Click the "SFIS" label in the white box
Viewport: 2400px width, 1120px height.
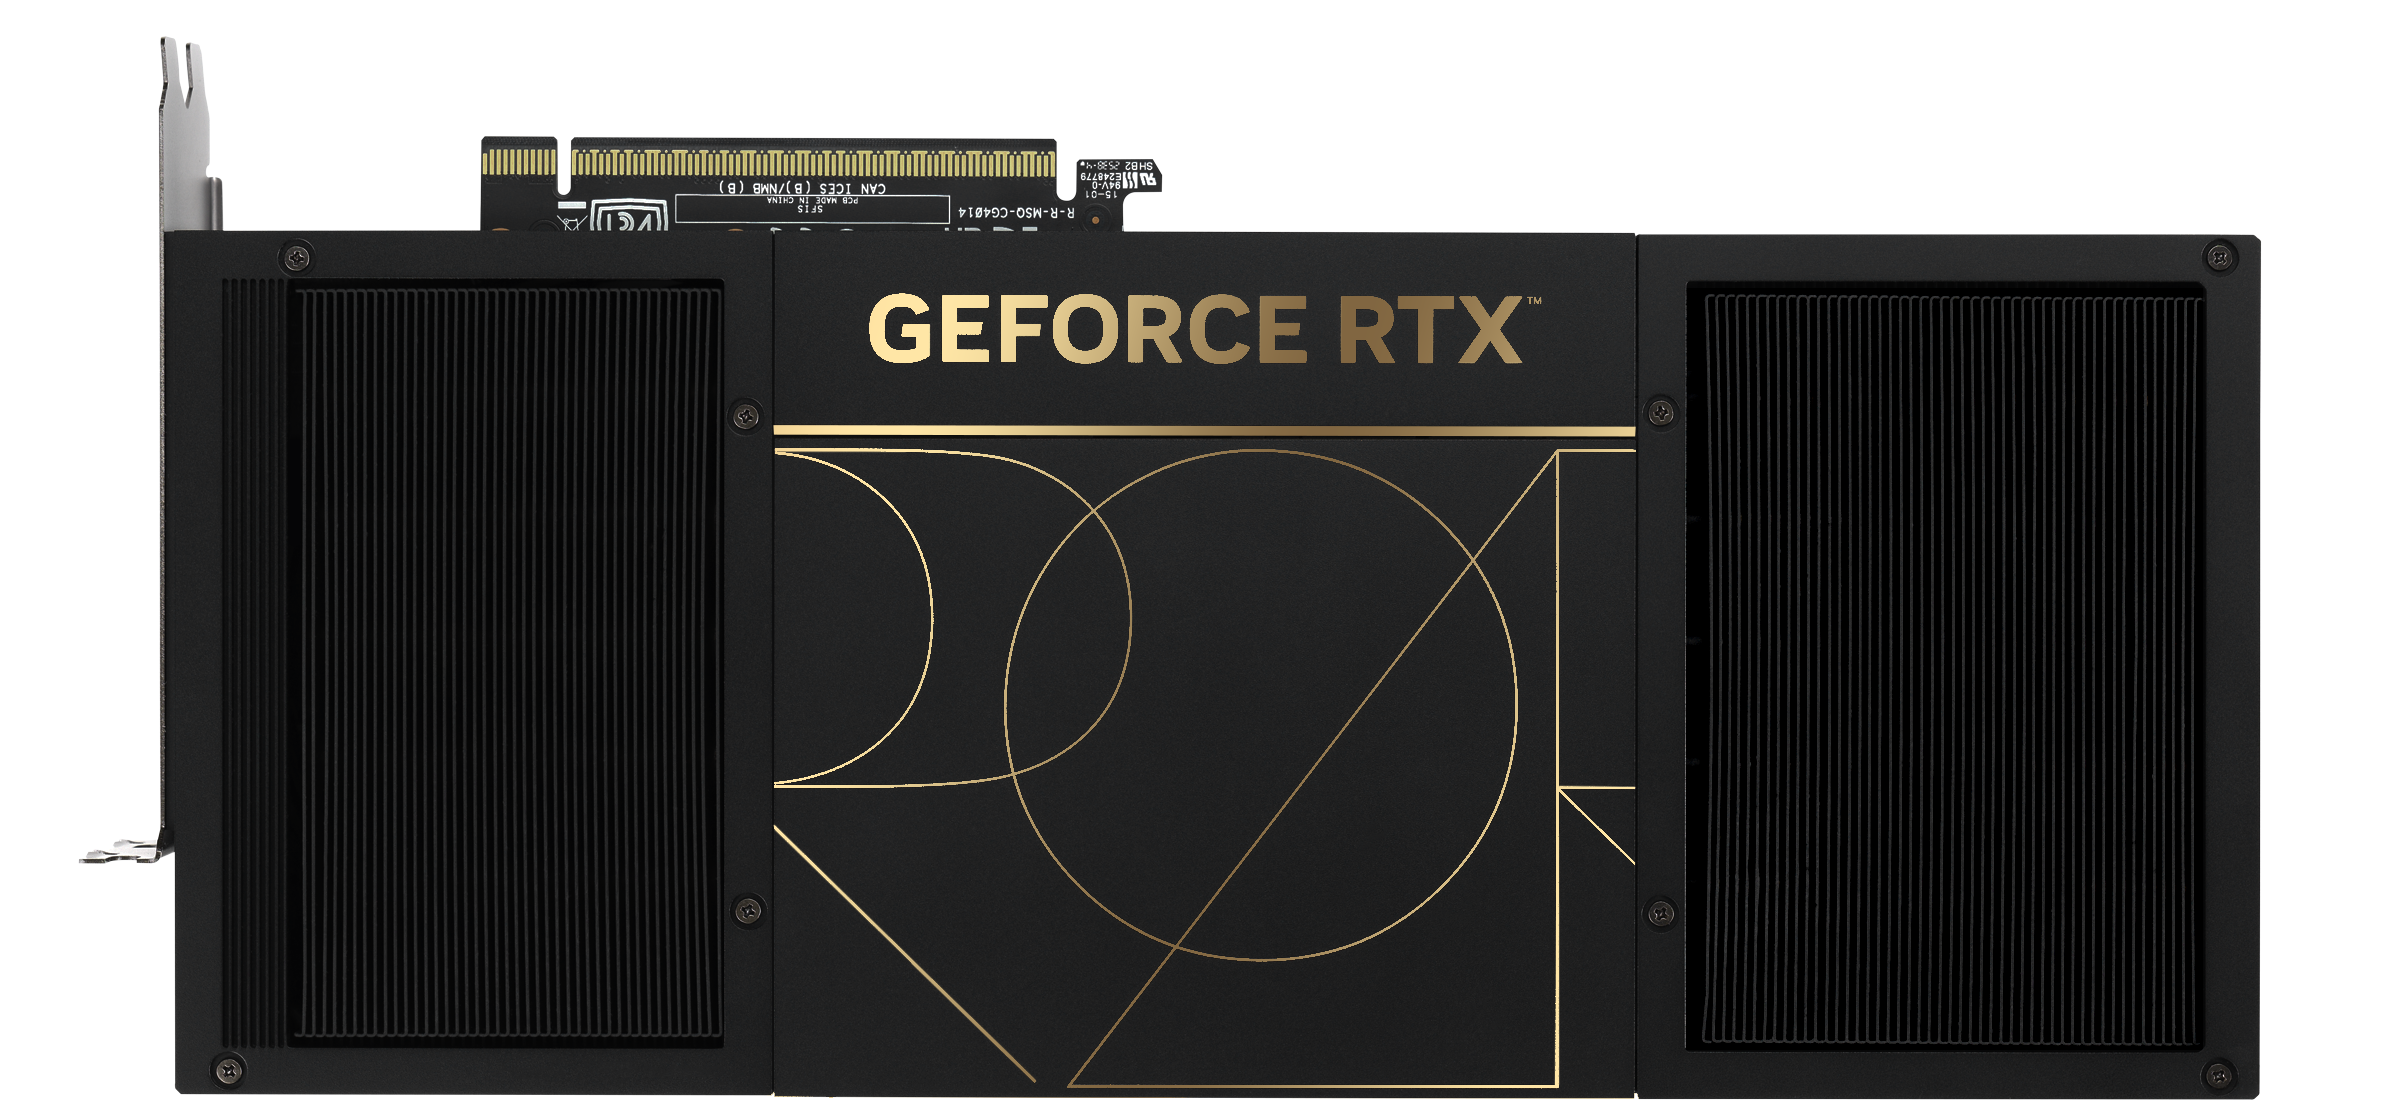click(x=810, y=209)
